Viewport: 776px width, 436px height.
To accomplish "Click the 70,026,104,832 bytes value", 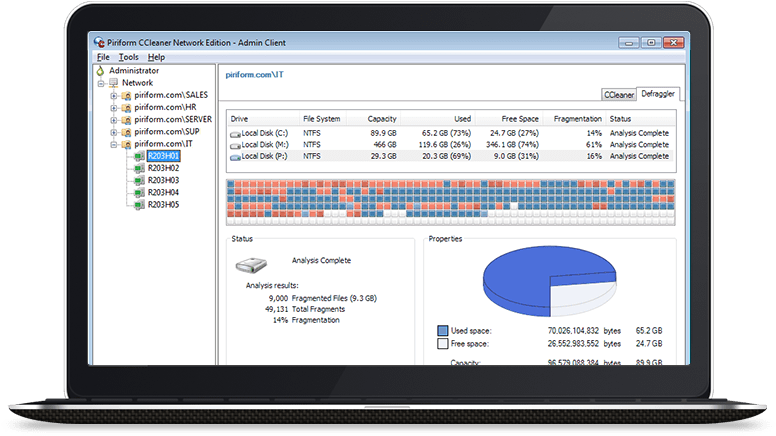I will [x=573, y=331].
